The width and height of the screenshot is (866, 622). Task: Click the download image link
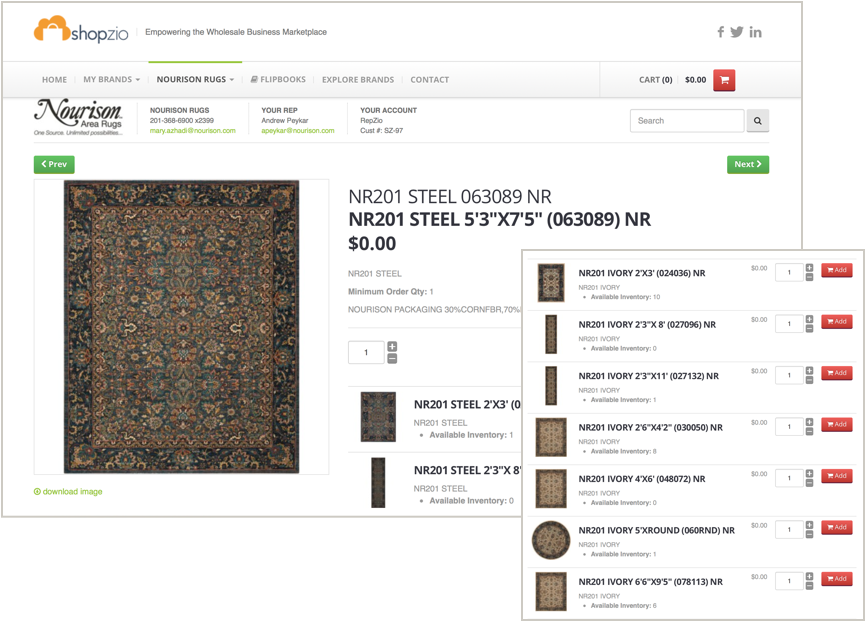(x=68, y=492)
